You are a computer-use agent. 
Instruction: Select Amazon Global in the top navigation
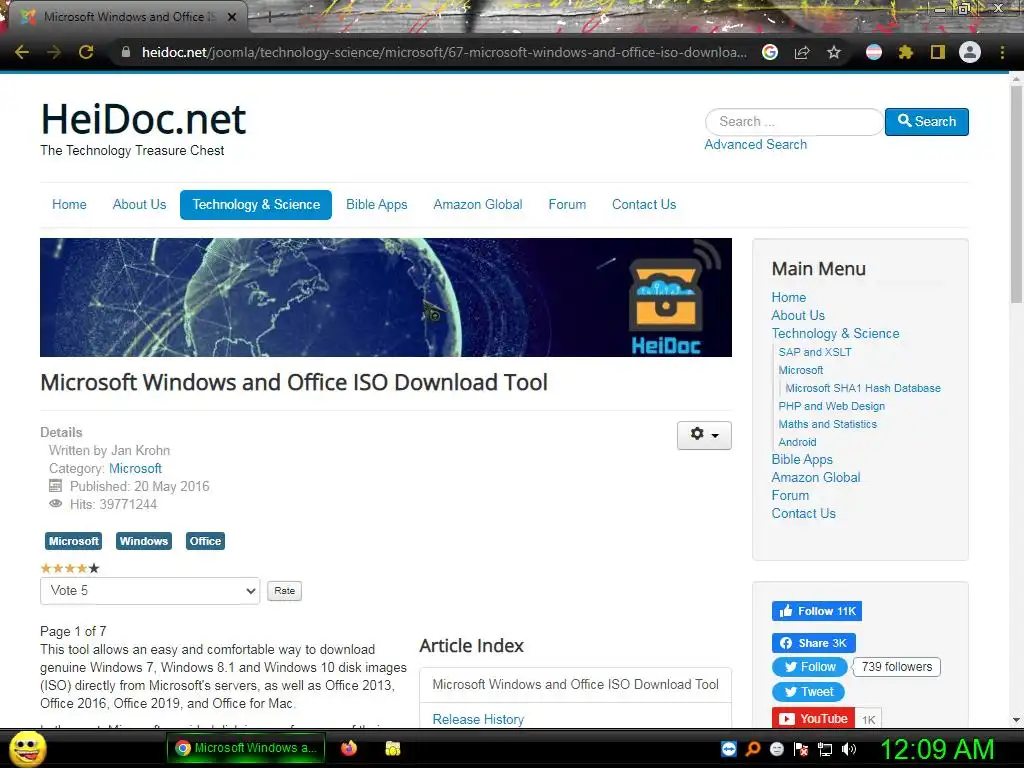478,204
